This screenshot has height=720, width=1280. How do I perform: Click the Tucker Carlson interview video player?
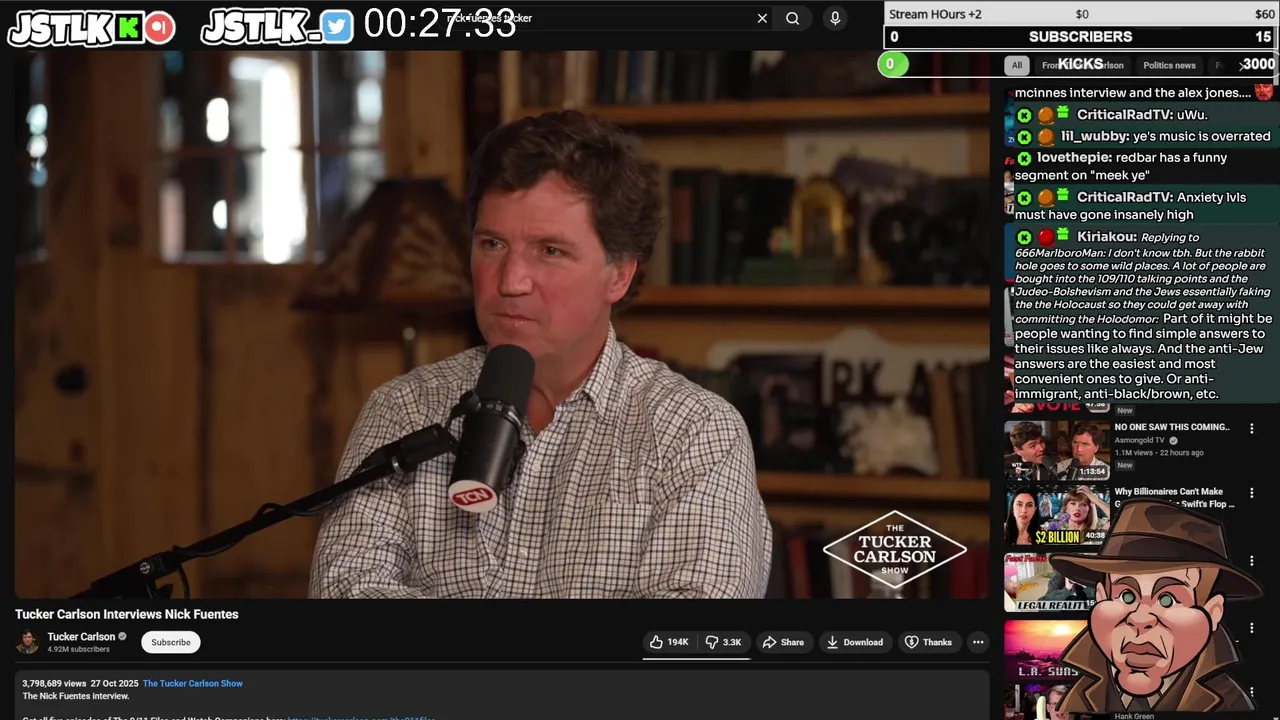click(502, 325)
